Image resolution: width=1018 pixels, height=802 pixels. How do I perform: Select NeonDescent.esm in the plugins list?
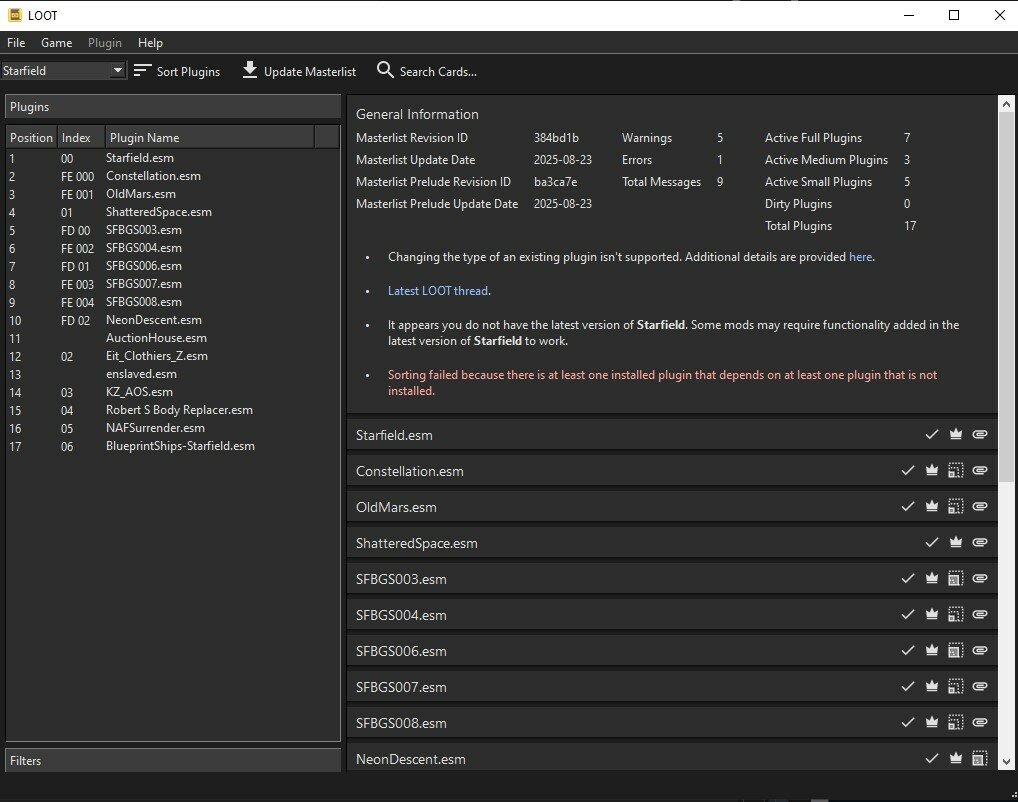[x=173, y=320]
